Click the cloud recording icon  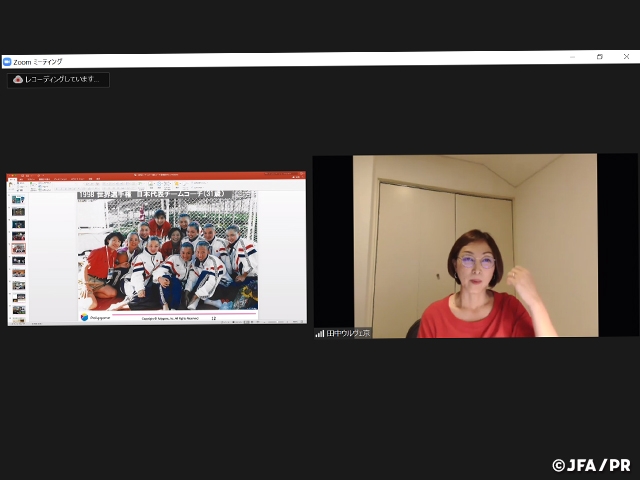18,80
